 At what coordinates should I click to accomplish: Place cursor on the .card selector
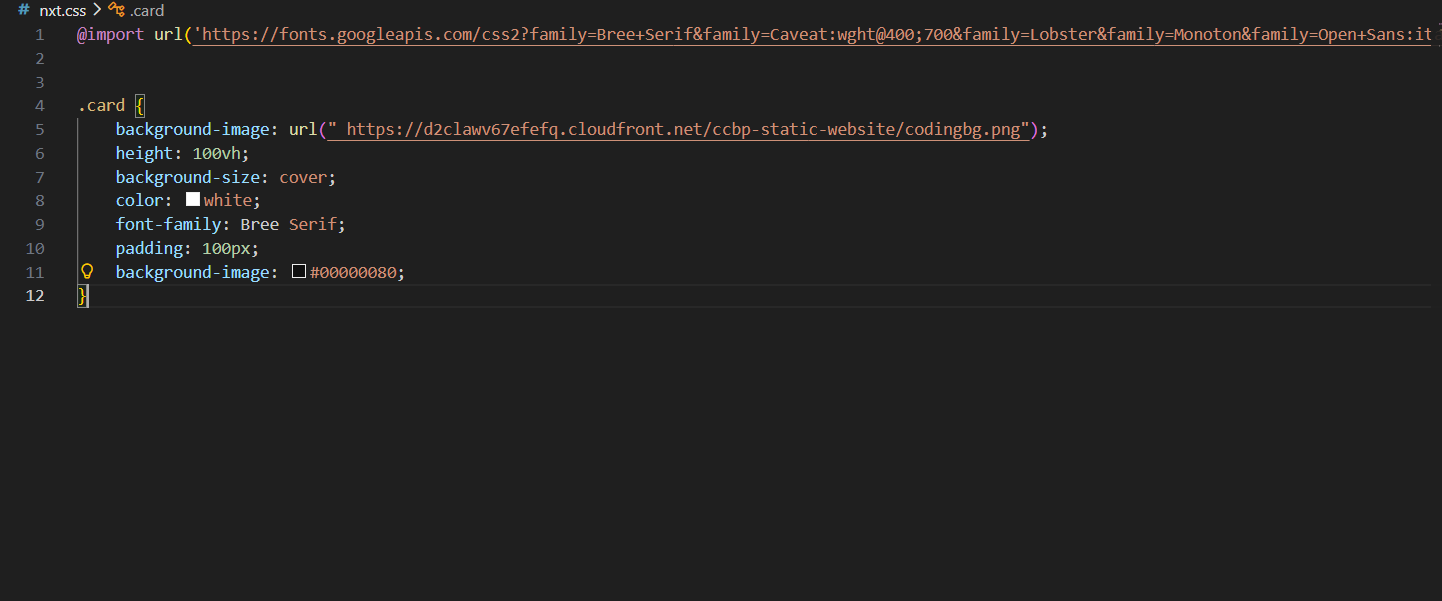pos(101,106)
